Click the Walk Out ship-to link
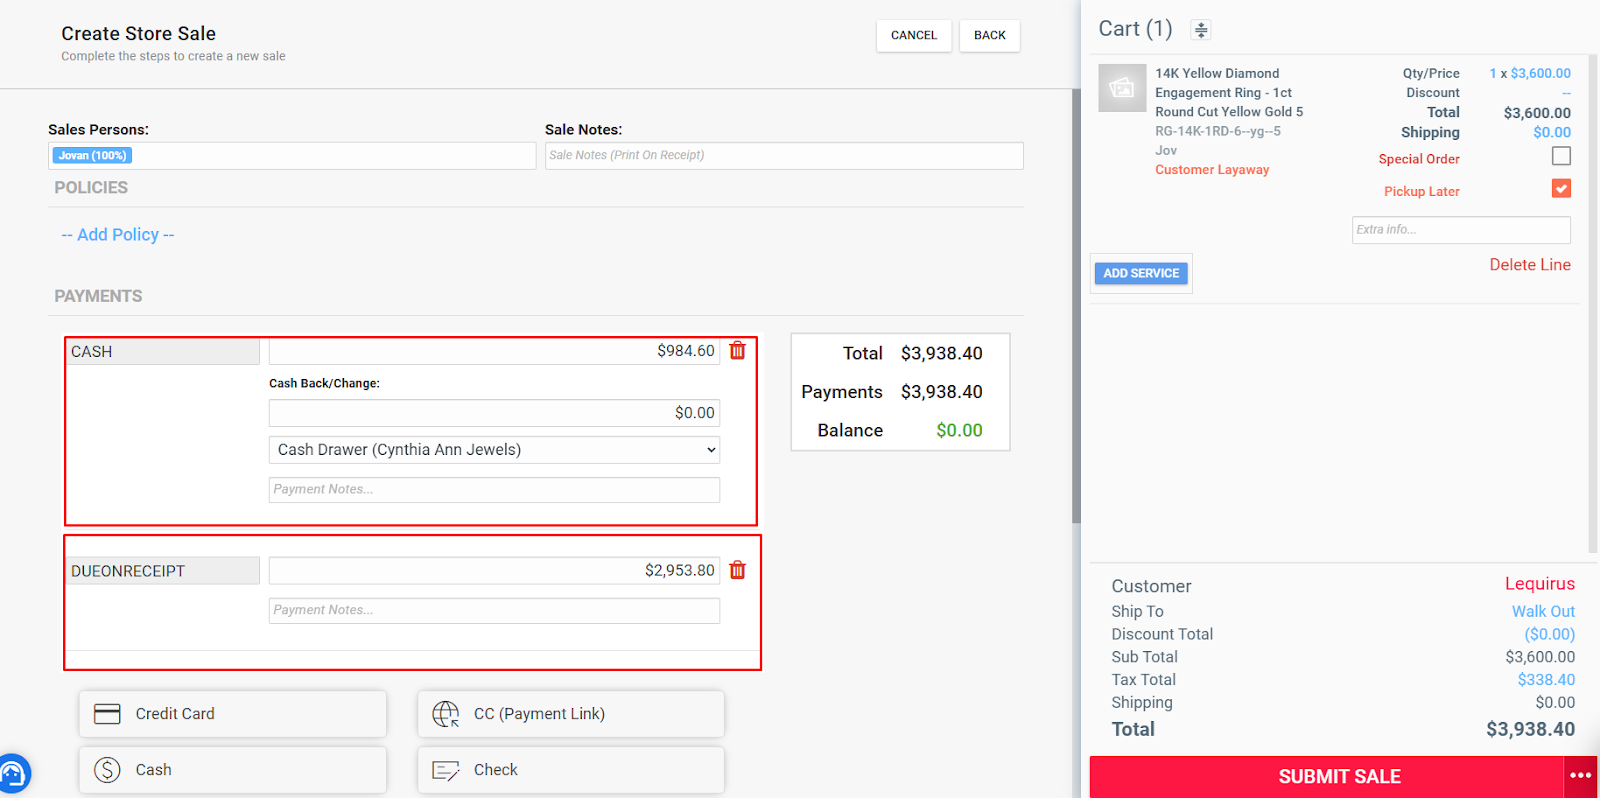Screen dimensions: 1600x798 pos(1543,611)
